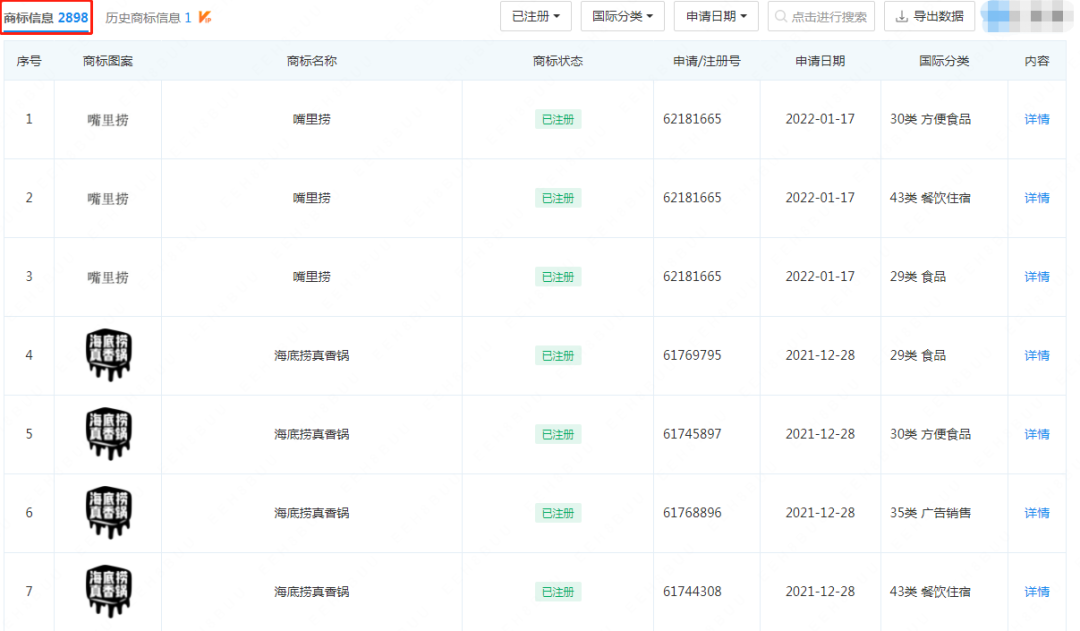Open 详情 for registration 61744308
1080x631 pixels.
click(x=1037, y=592)
